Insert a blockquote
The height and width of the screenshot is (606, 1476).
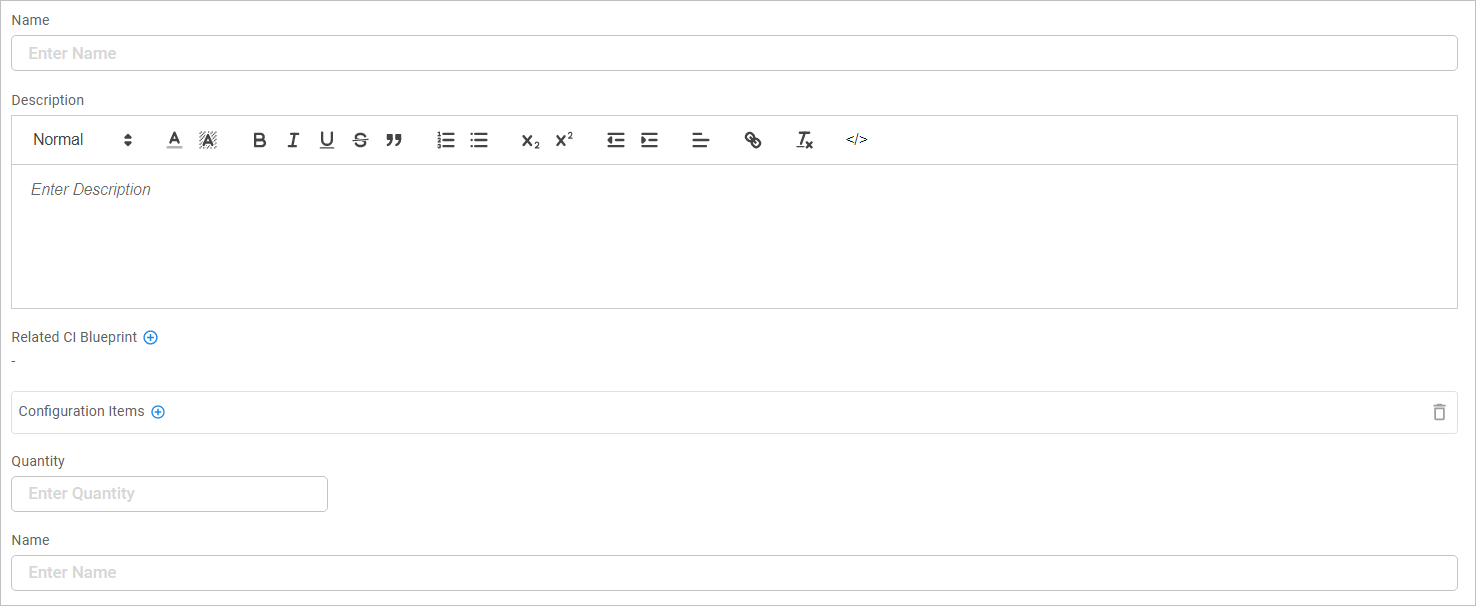click(x=394, y=140)
